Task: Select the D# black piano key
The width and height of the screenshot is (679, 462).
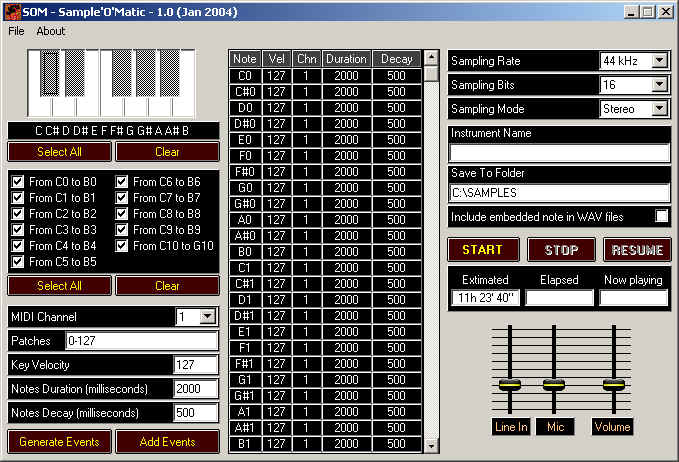Action: [74, 73]
